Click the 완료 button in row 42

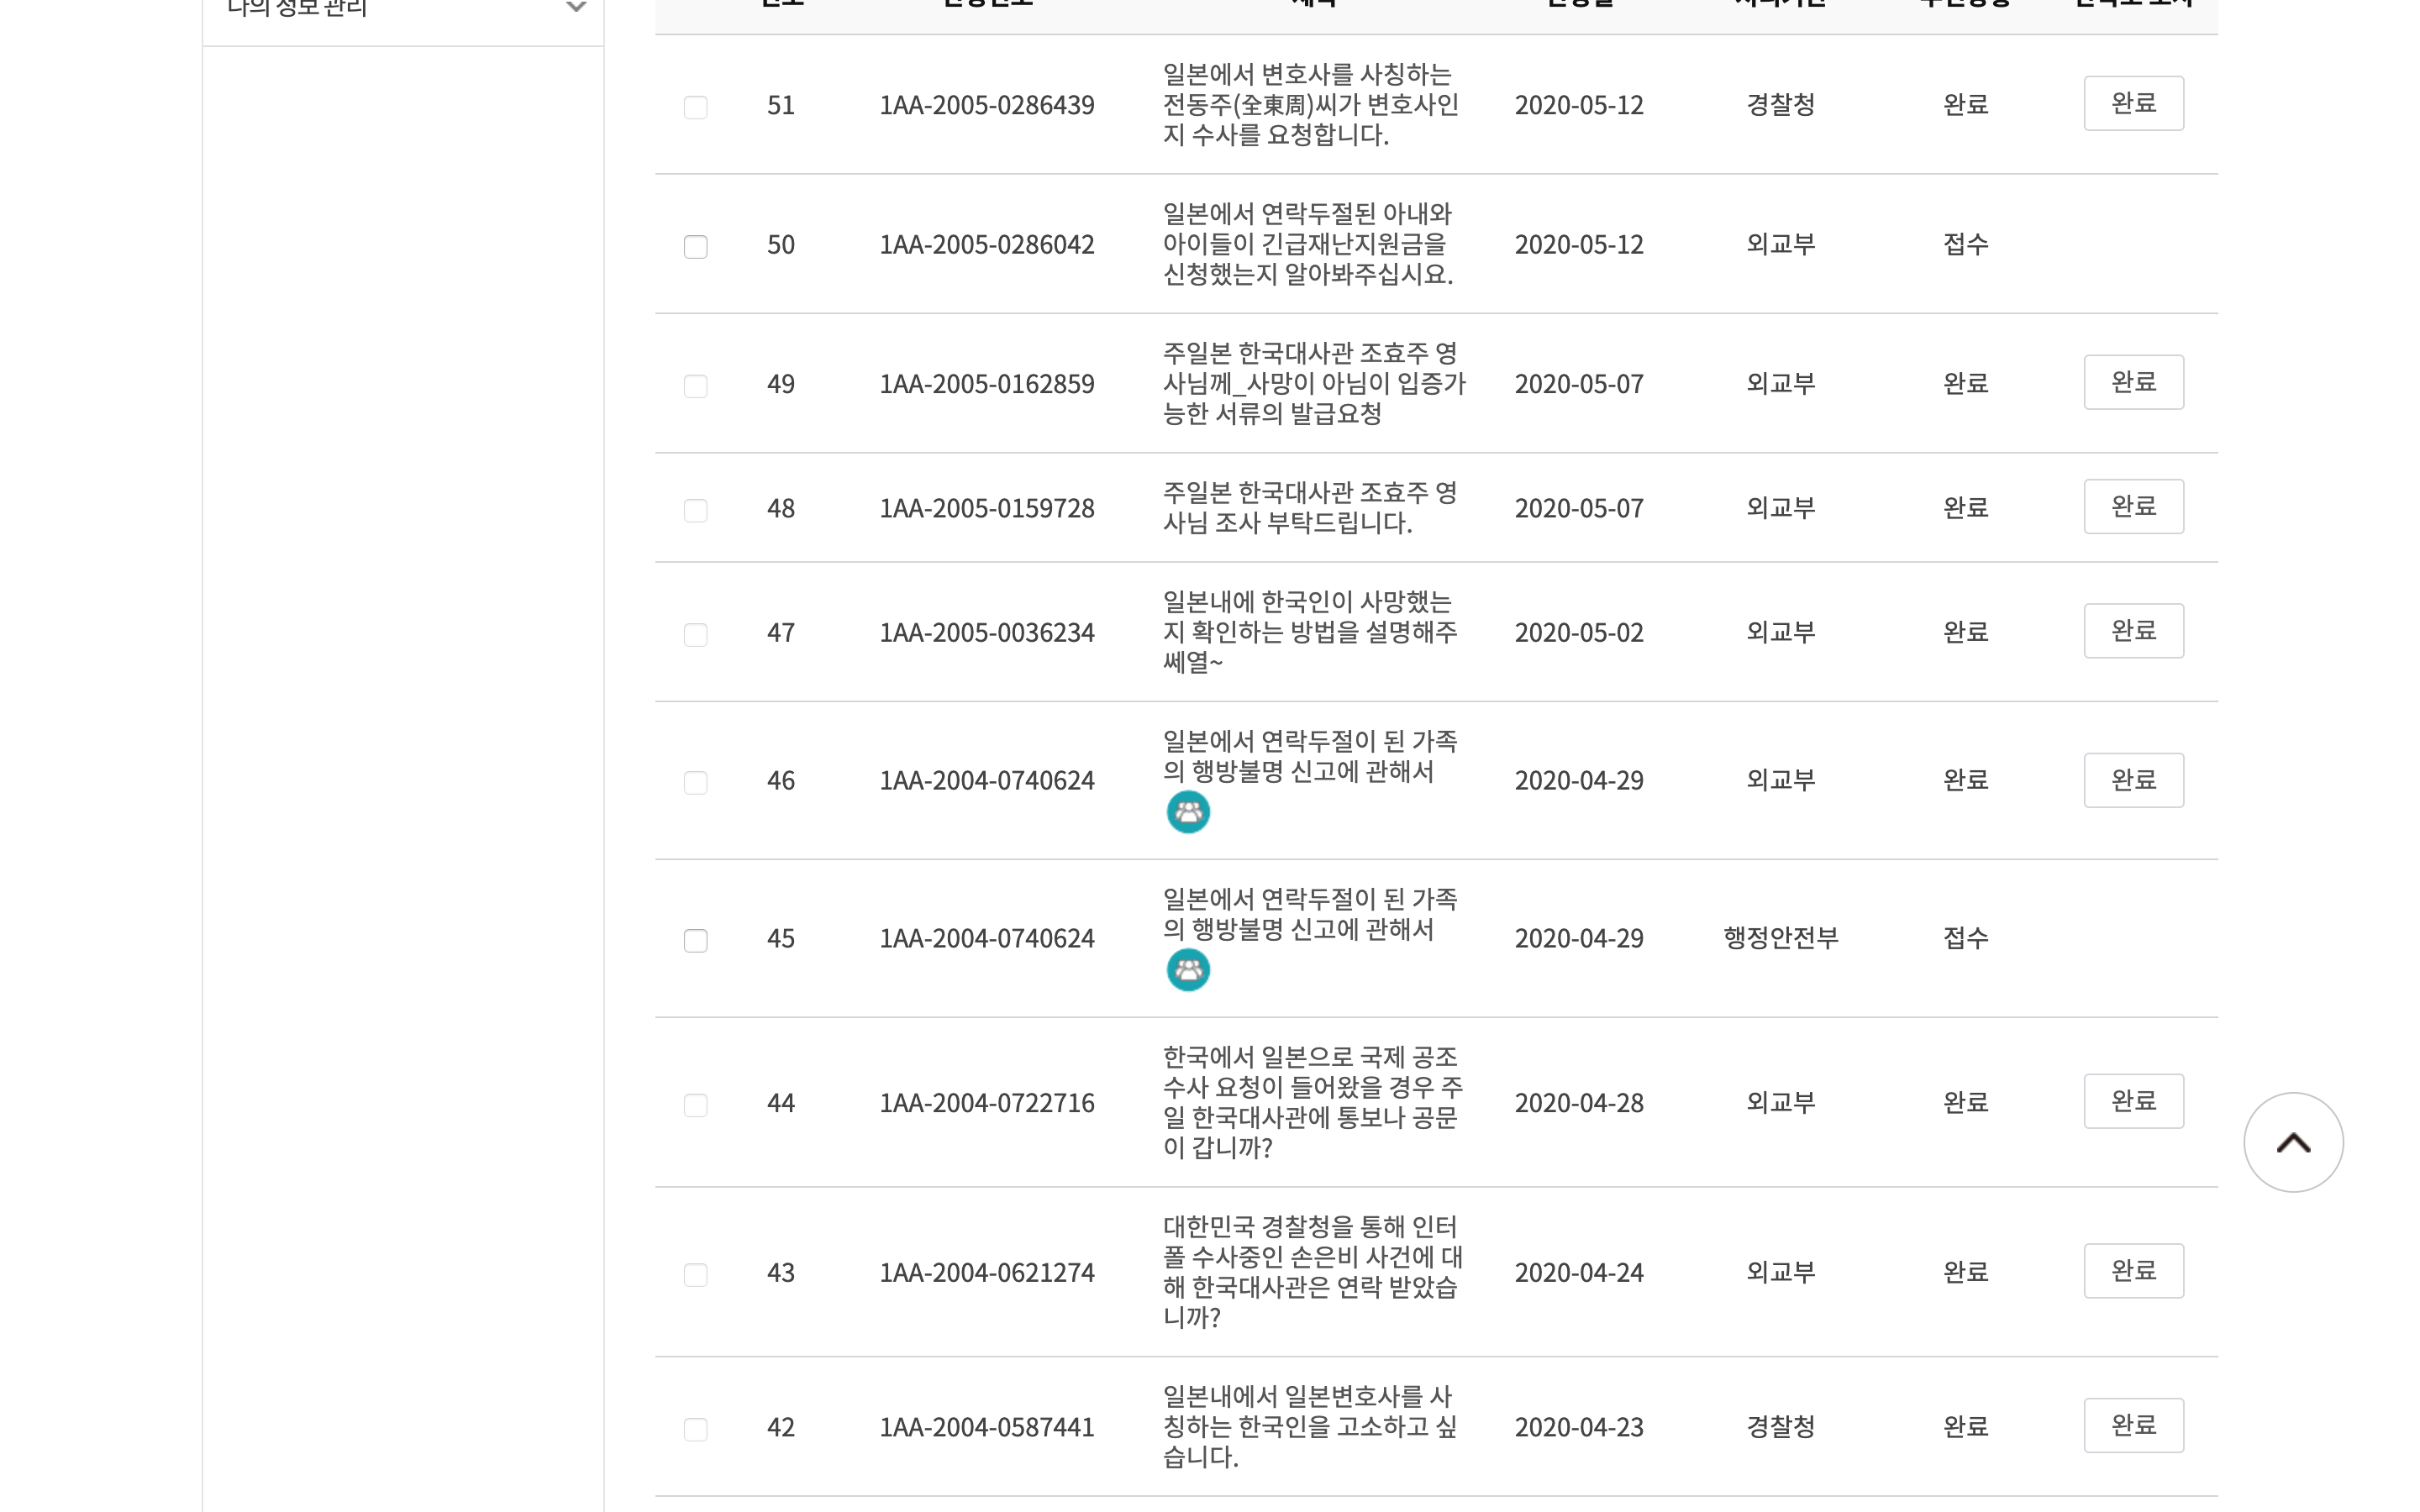pos(2133,1425)
